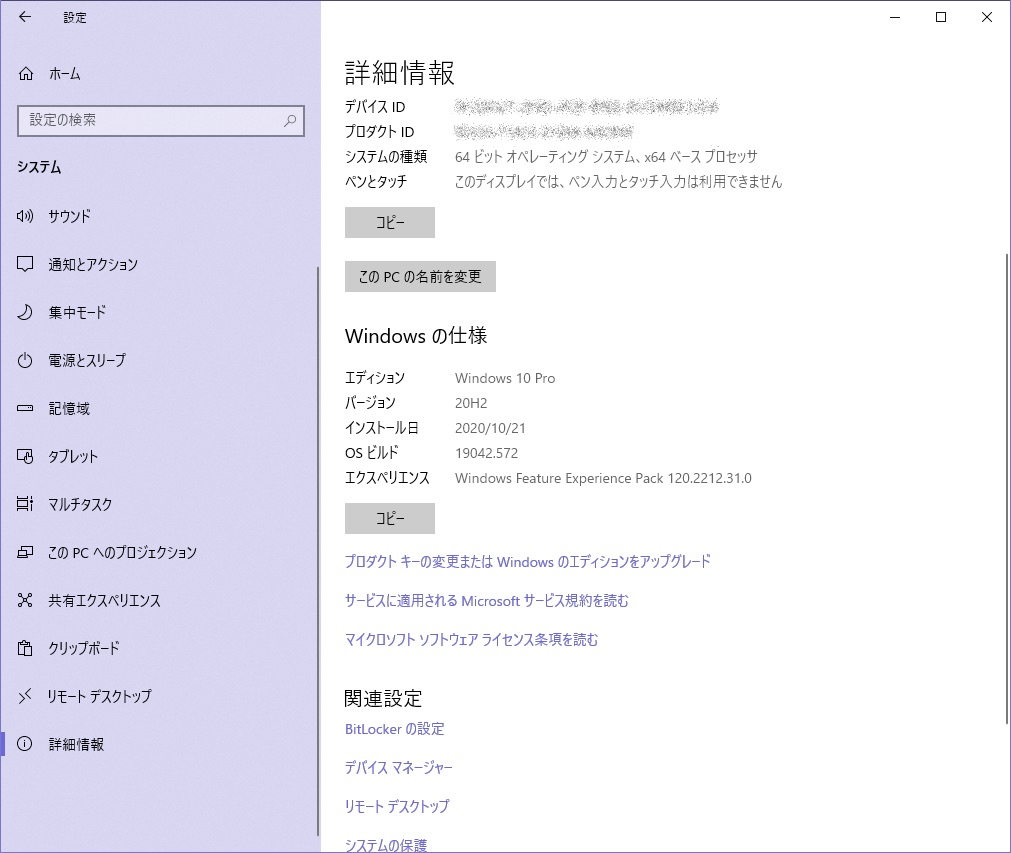Image resolution: width=1011 pixels, height=853 pixels.
Task: Click the back arrow icon
Action: (25, 17)
